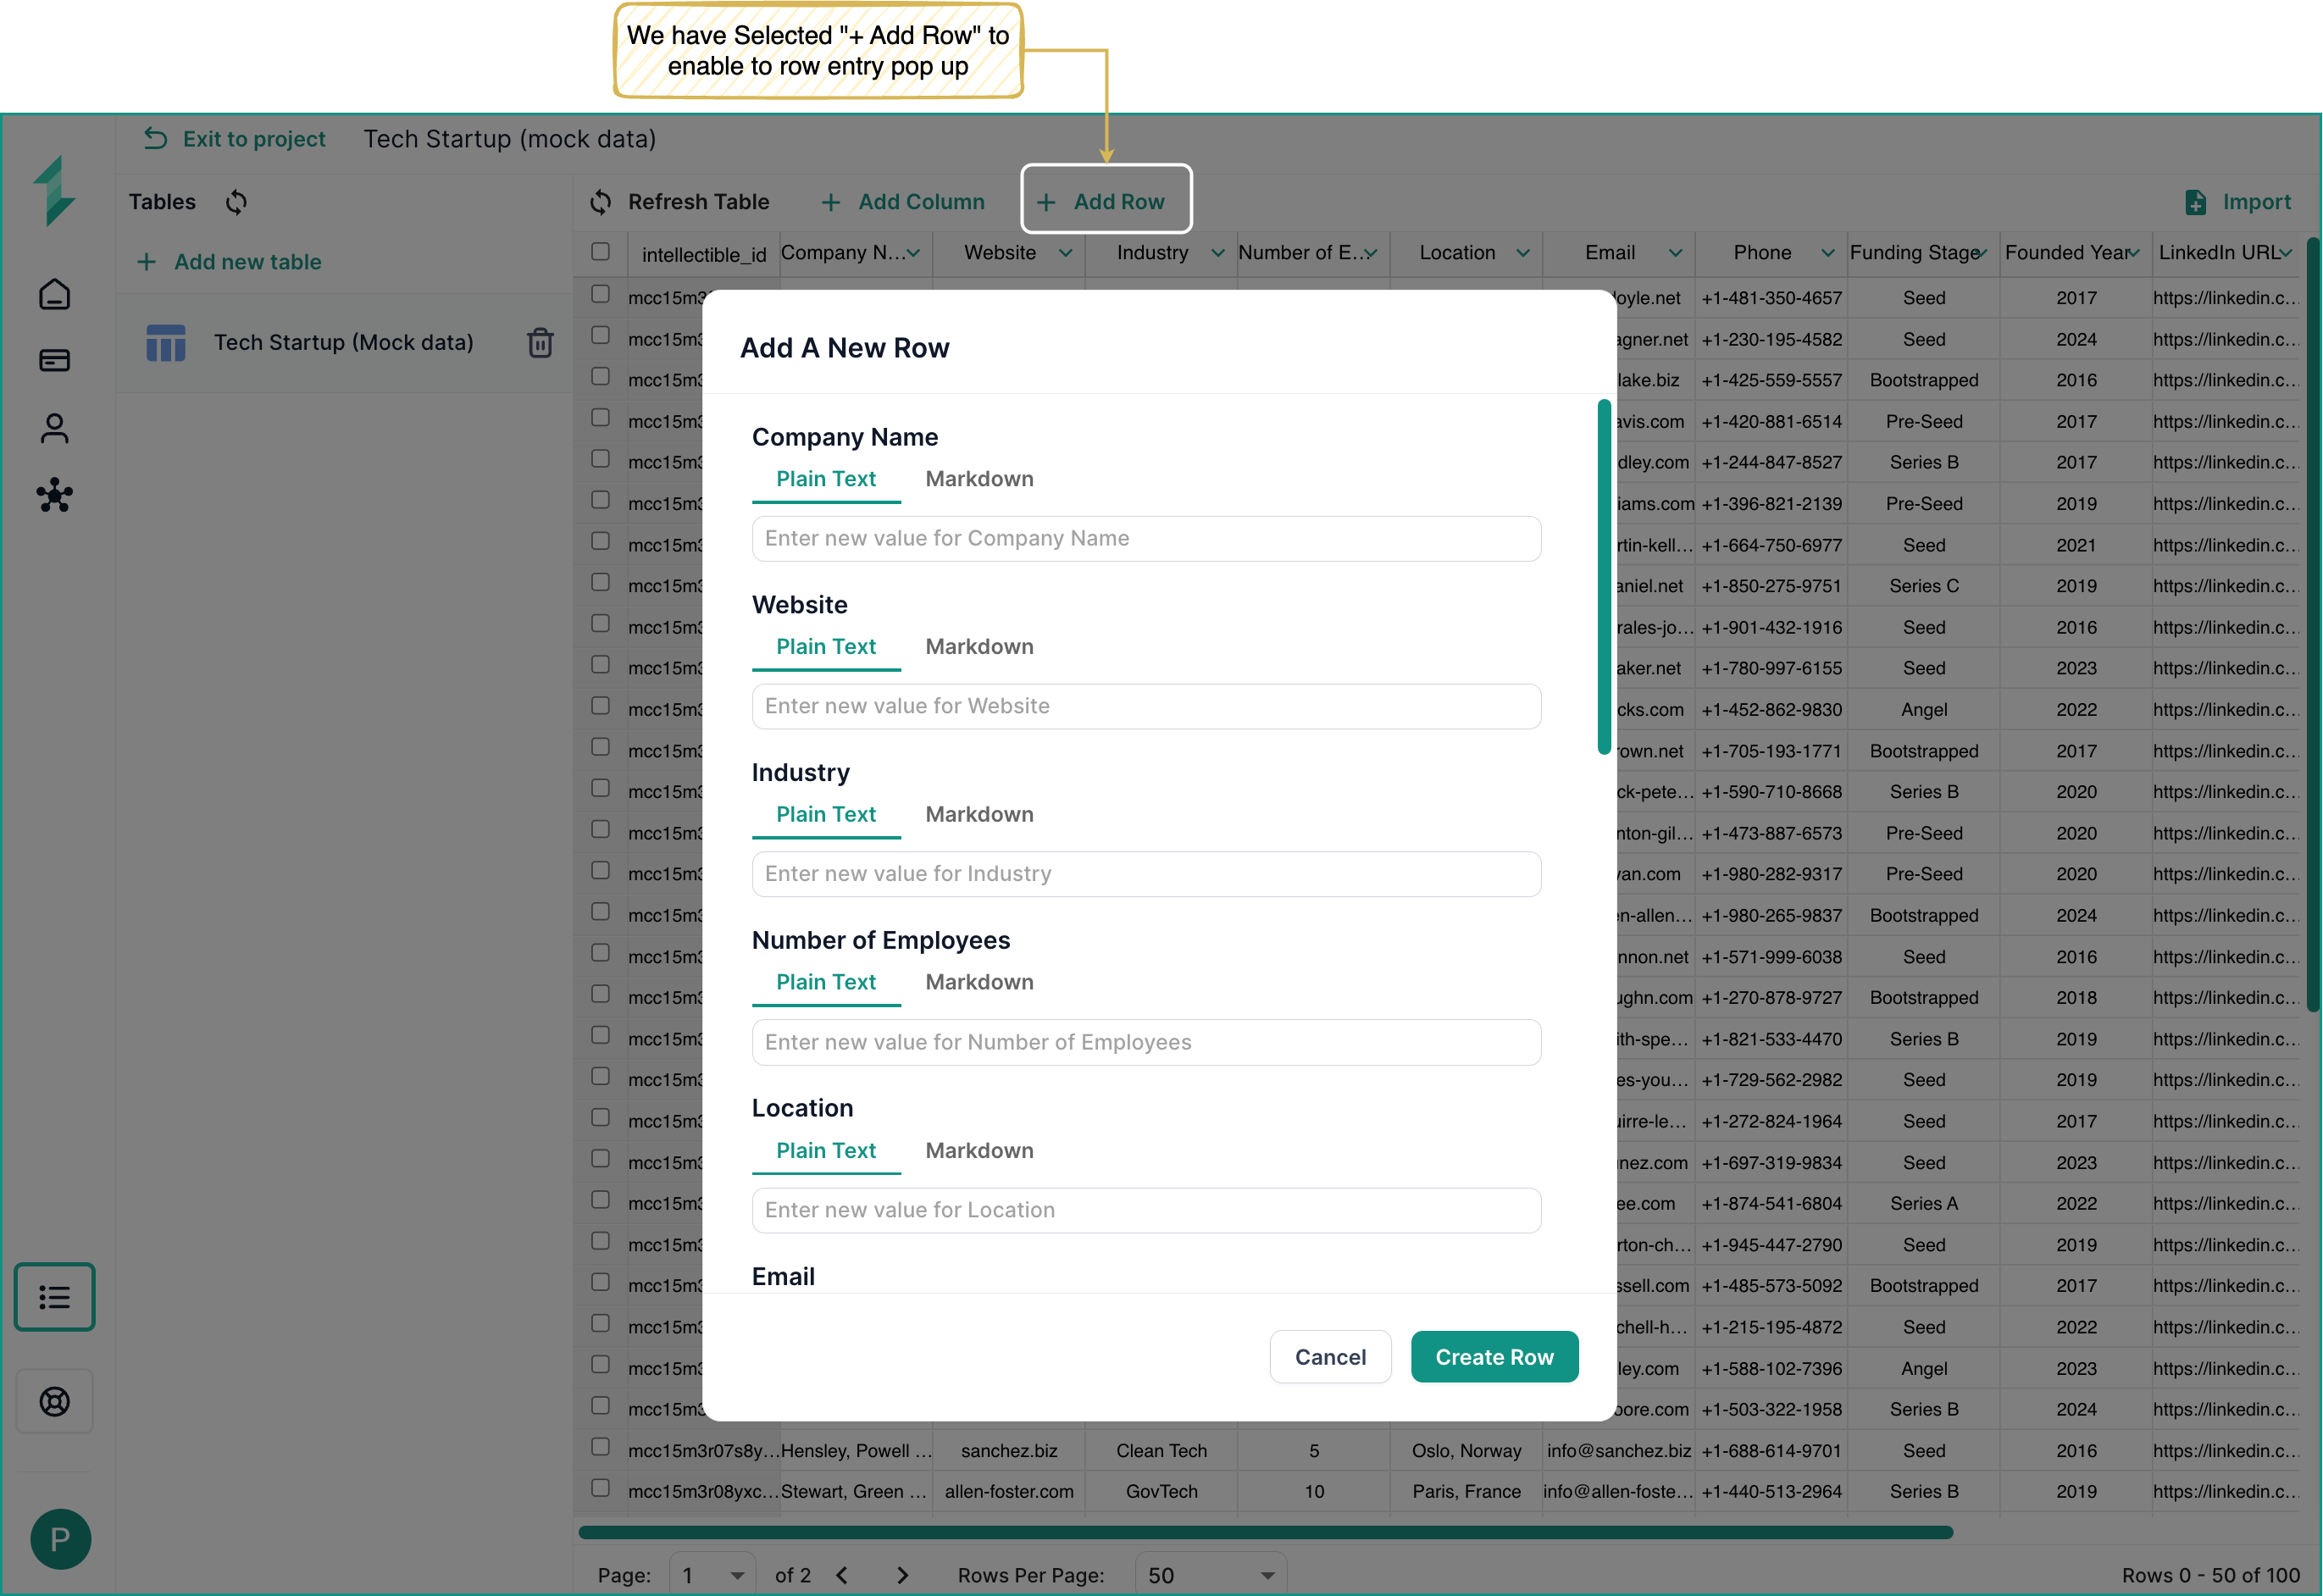Delete Tech Startup table via trash icon

[x=540, y=343]
